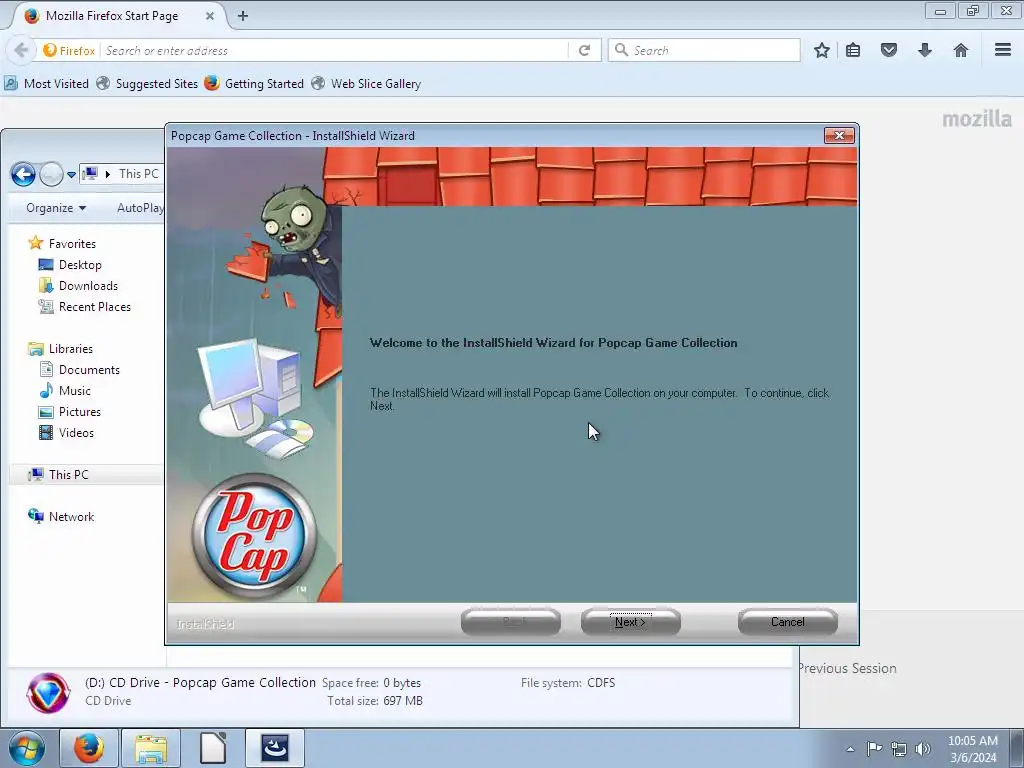Go back using Firefox back arrow
This screenshot has width=1024, height=768.
coord(21,50)
